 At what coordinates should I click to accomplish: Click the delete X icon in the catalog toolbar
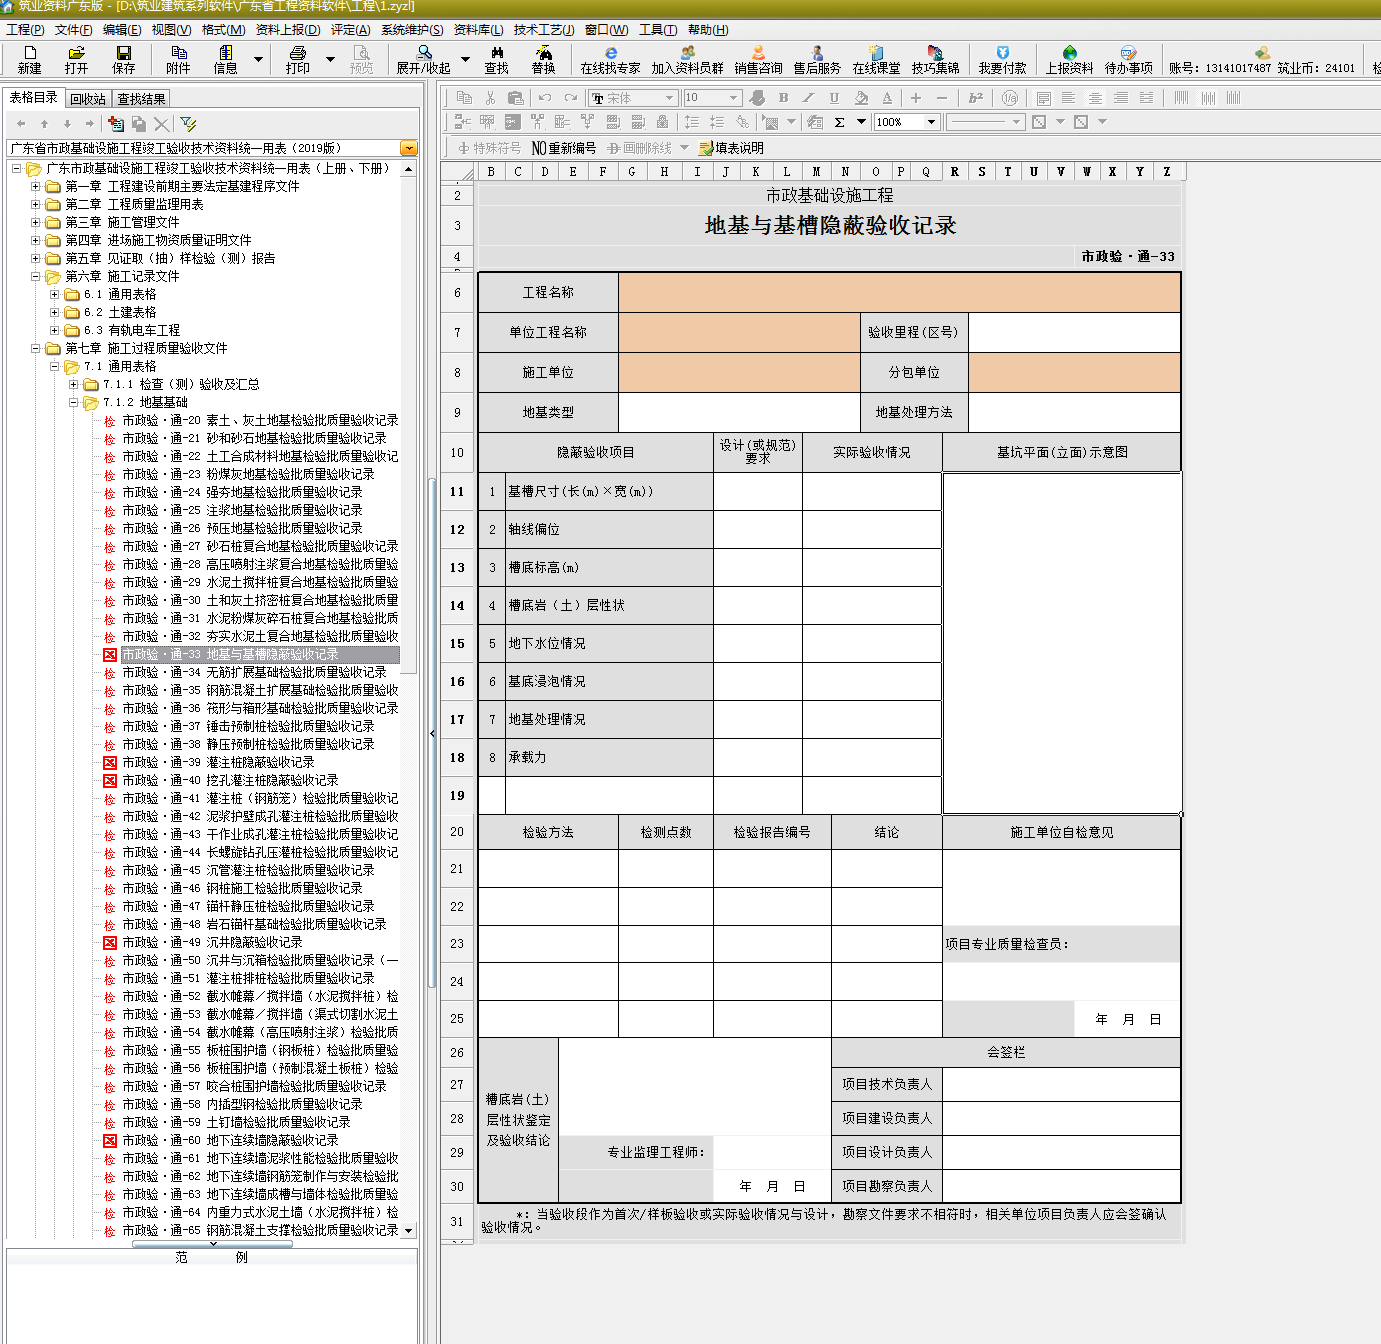click(161, 124)
